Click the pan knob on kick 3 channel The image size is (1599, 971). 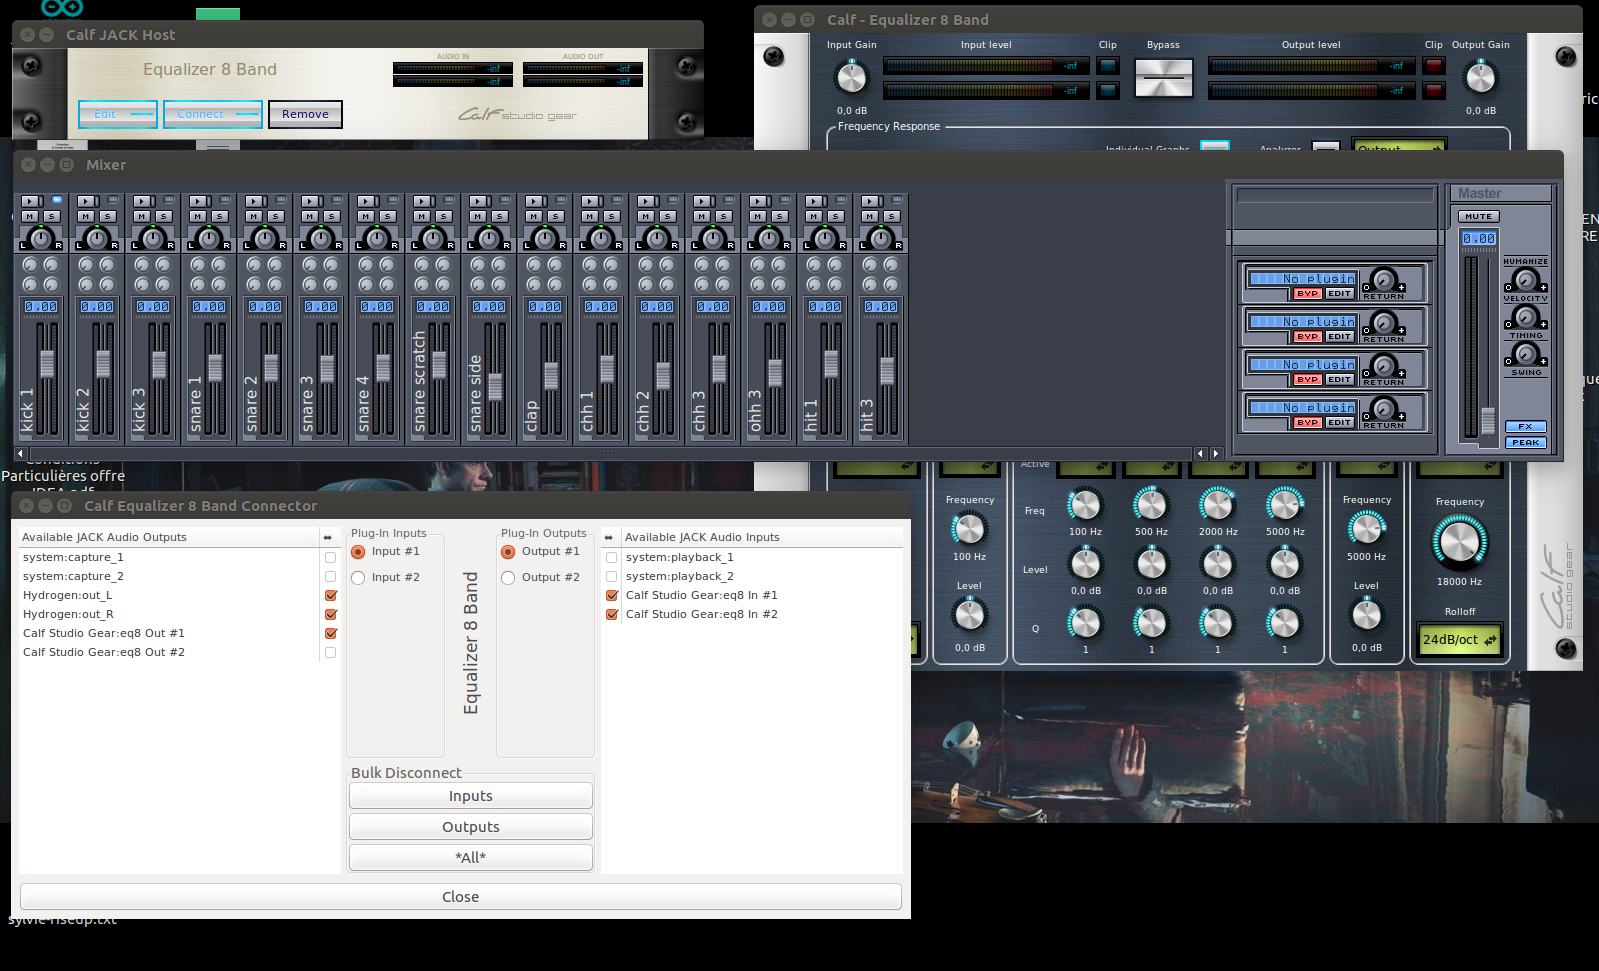pos(153,239)
